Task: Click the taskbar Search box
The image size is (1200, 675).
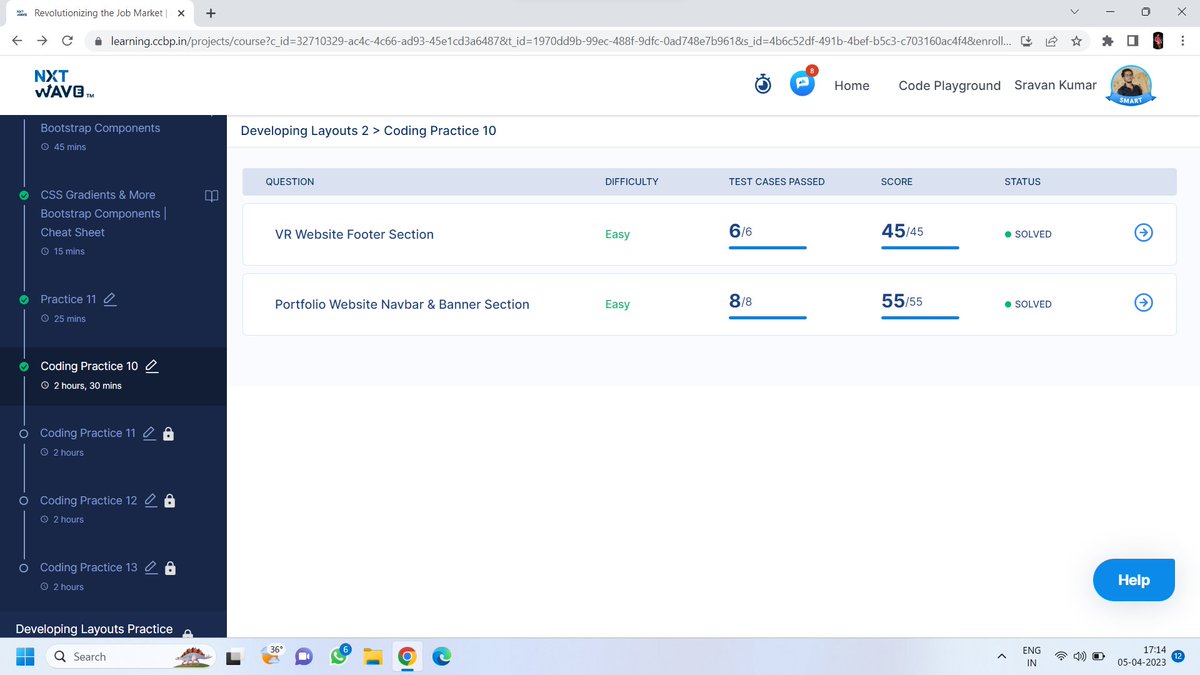Action: 132,656
